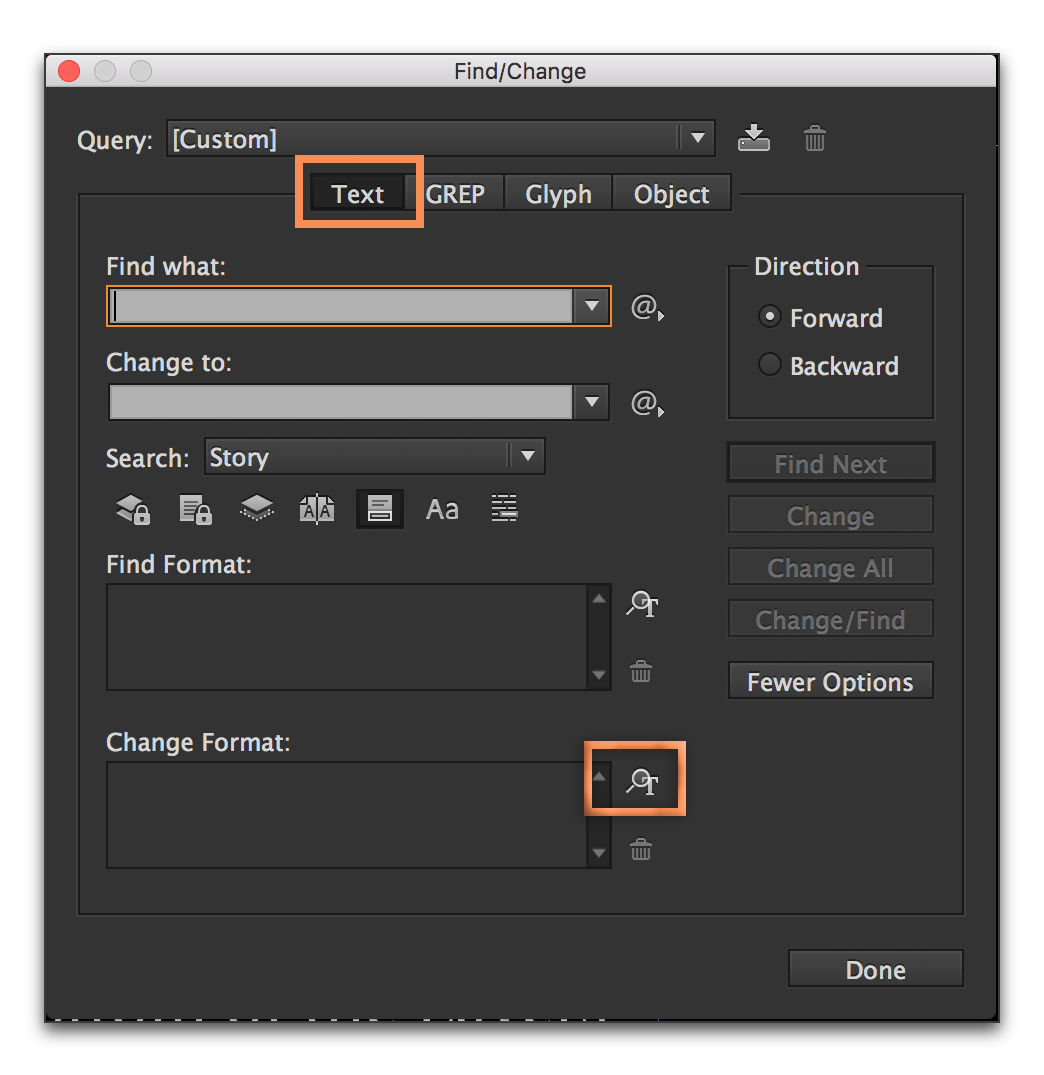Image resolution: width=1044 pixels, height=1075 pixels.
Task: Select the Backward search direction
Action: pos(769,364)
